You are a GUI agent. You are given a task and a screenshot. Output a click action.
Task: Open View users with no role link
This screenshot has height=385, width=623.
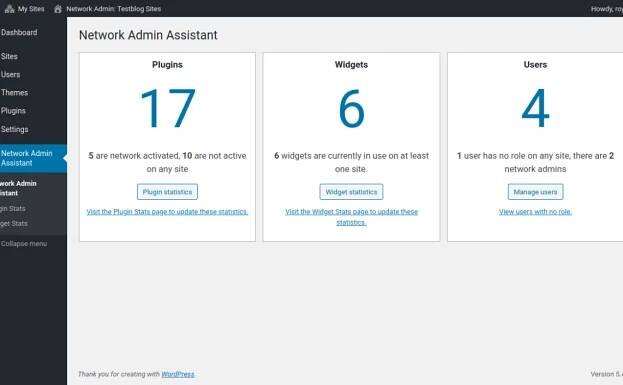click(x=535, y=212)
